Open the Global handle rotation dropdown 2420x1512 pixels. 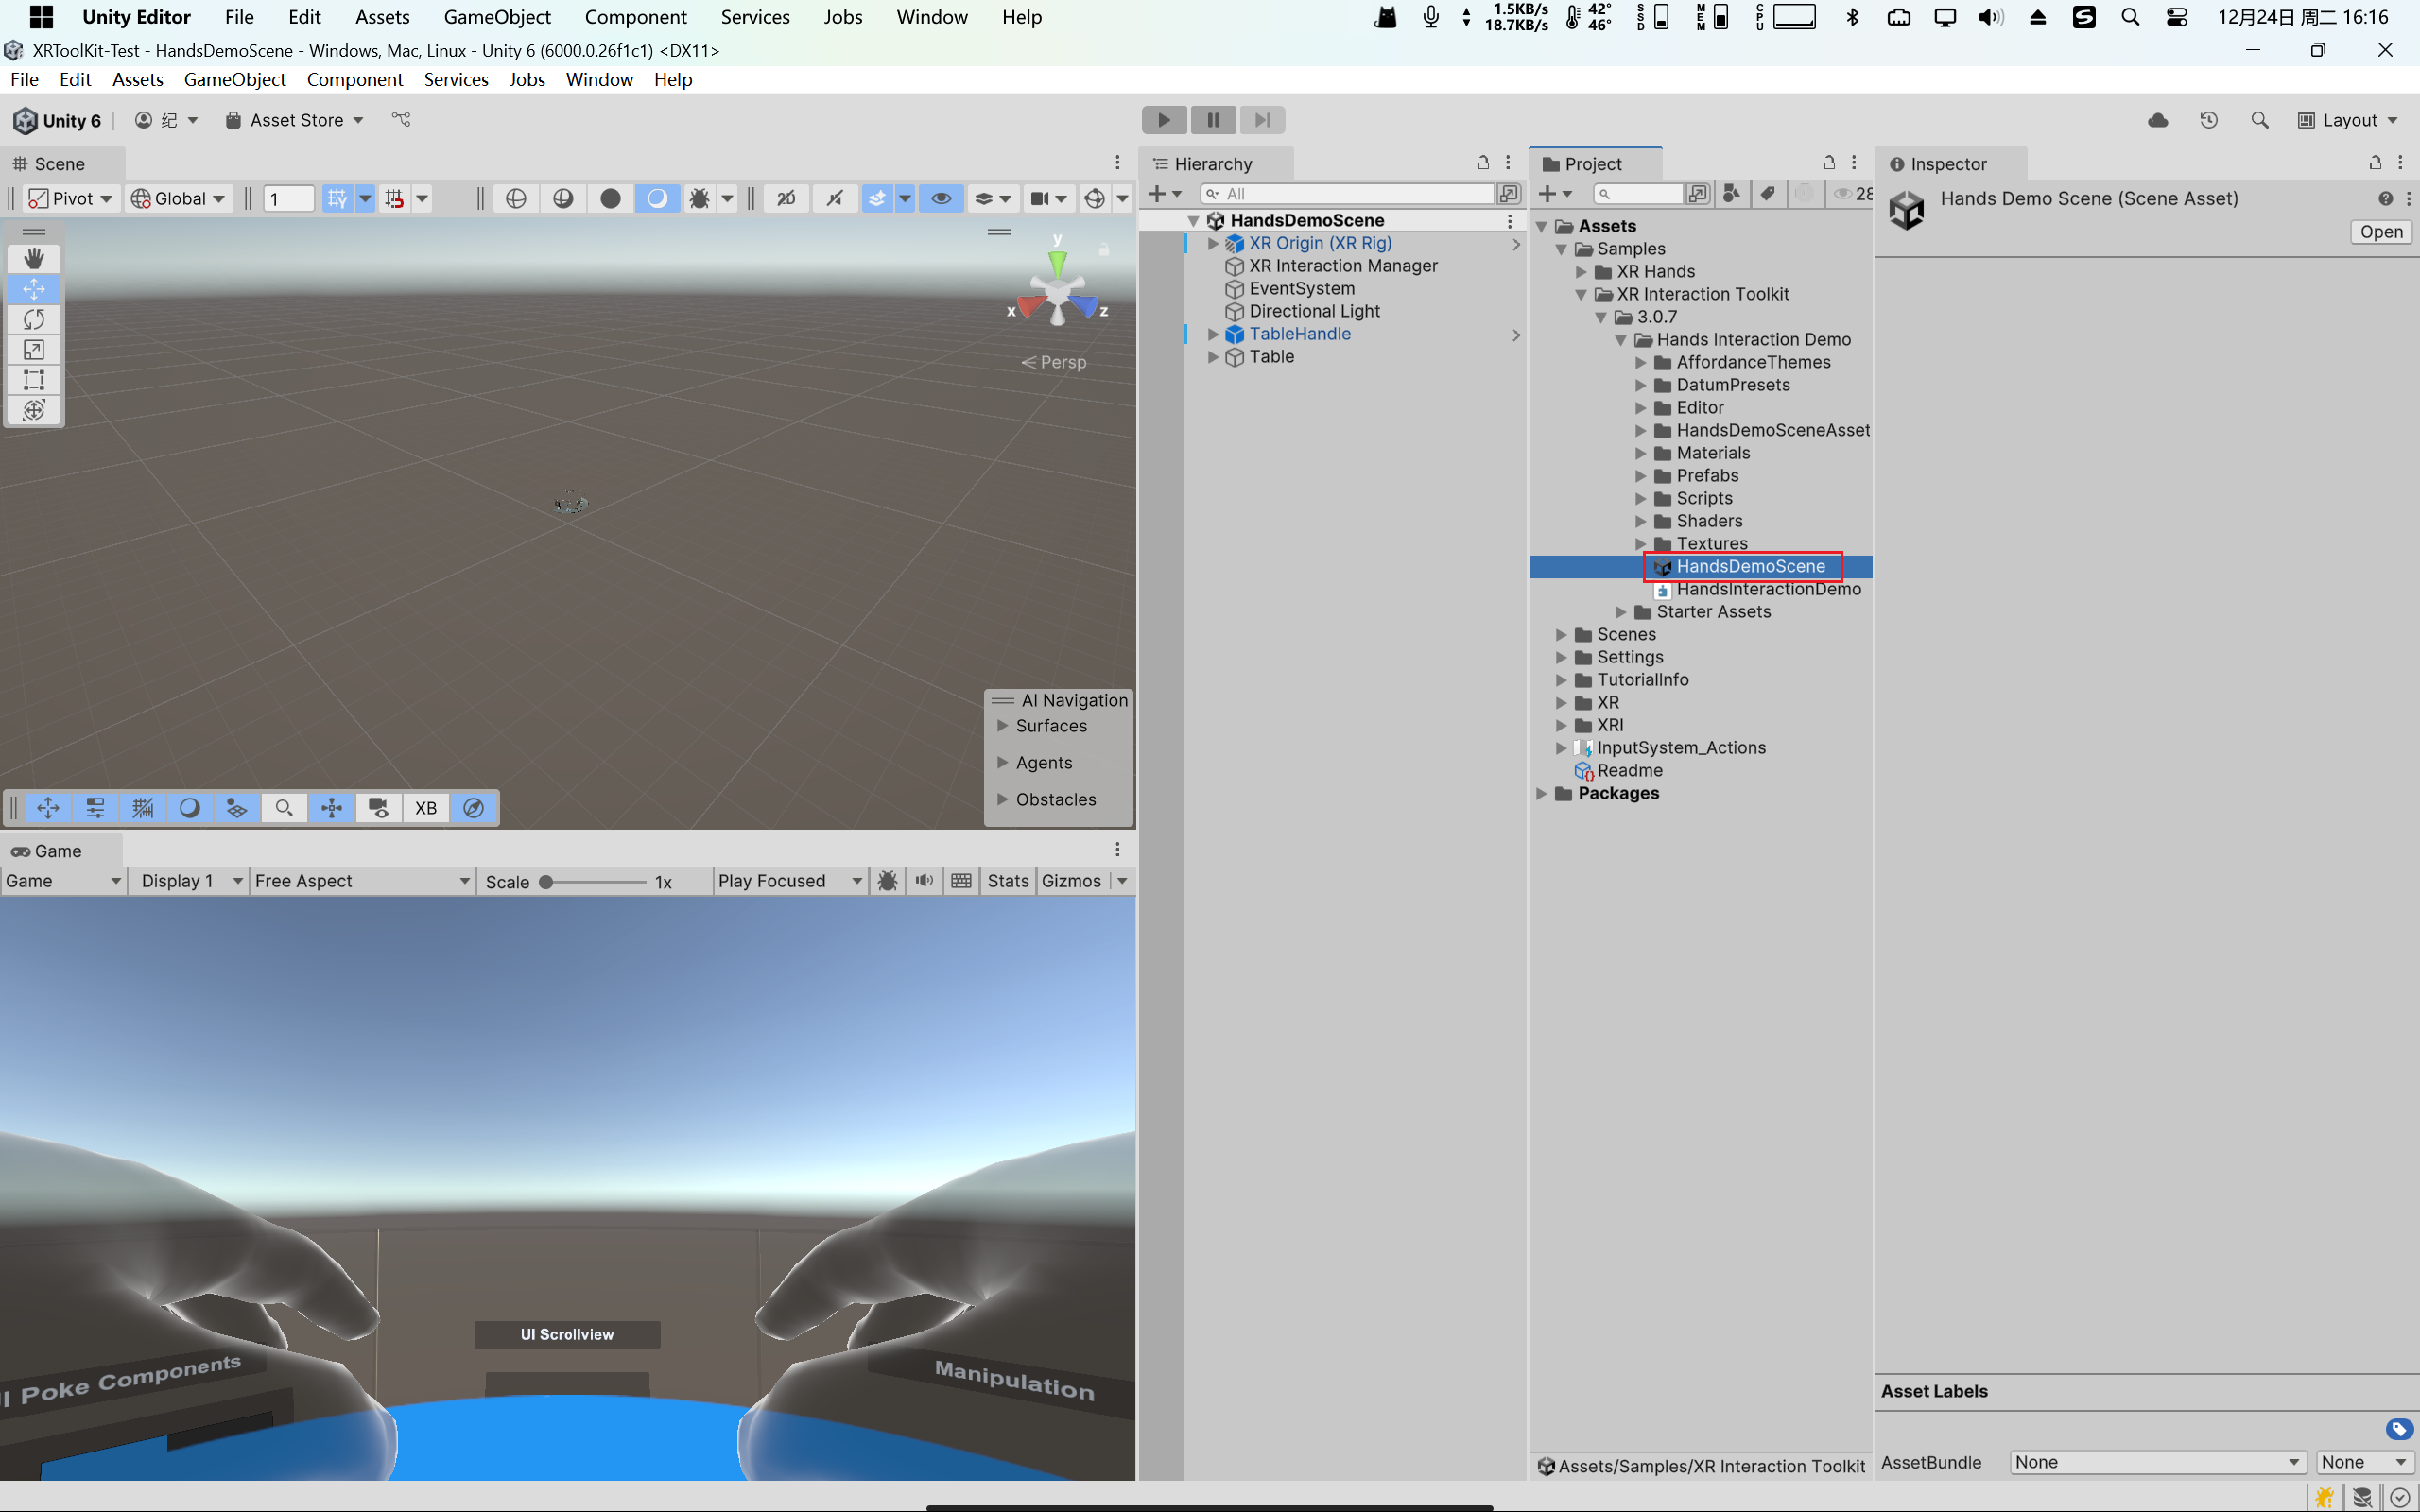tap(178, 198)
